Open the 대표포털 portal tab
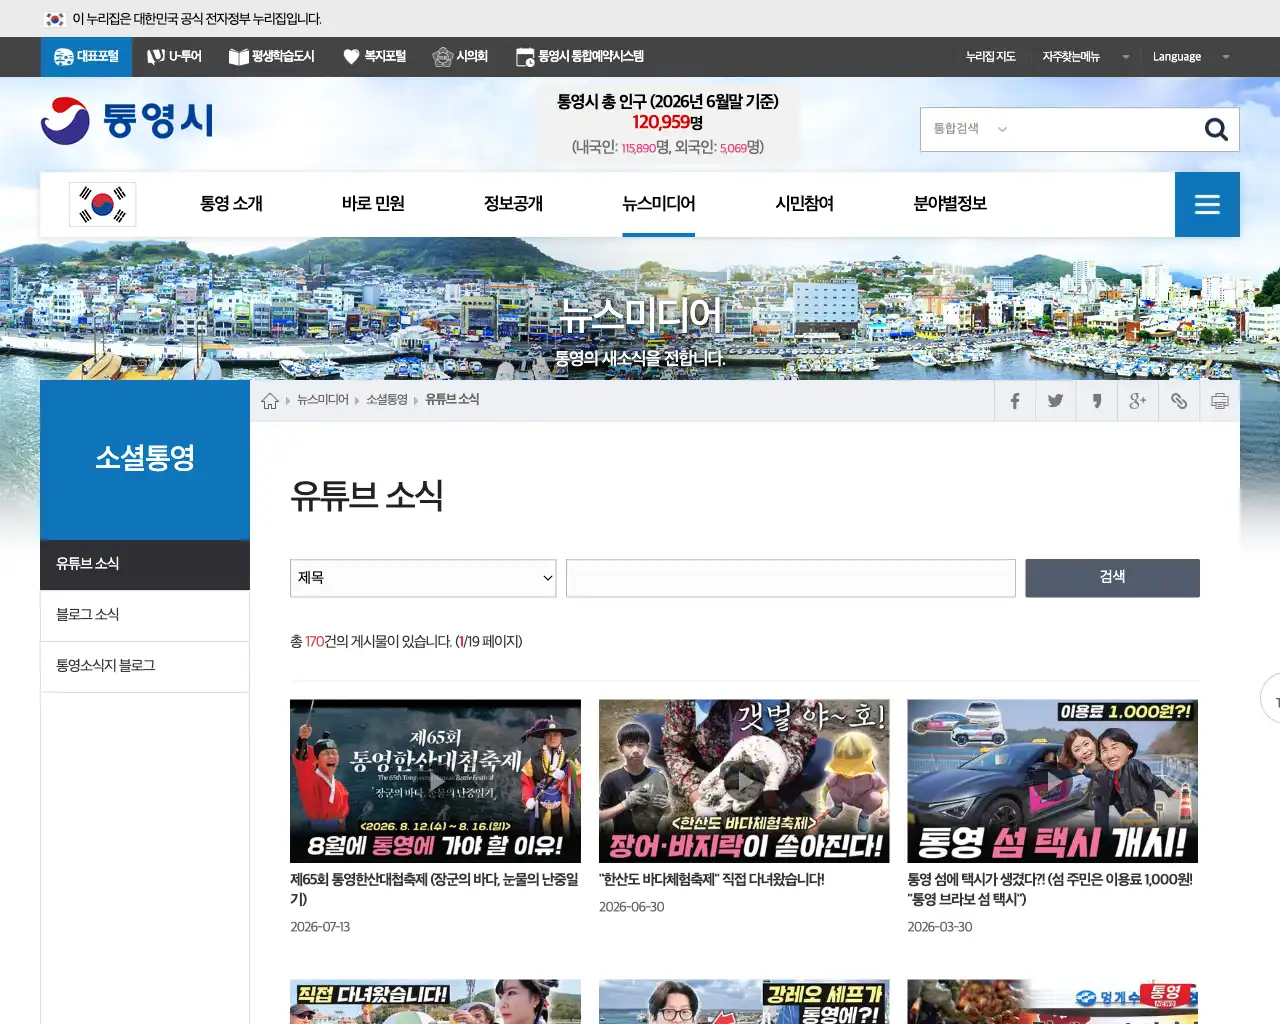 86,57
